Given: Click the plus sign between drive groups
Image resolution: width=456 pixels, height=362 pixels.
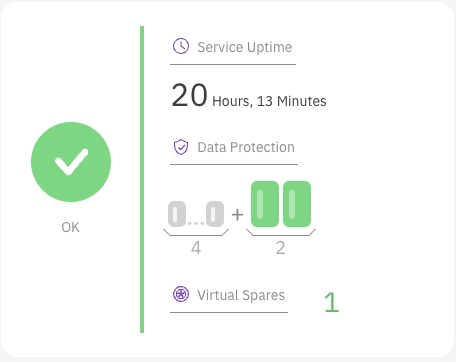Looking at the screenshot, I should point(237,214).
